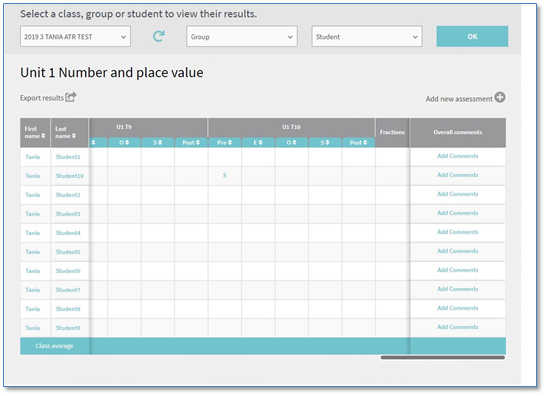Image resolution: width=546 pixels, height=396 pixels.
Task: Add Comments for Student9 row
Action: click(x=458, y=327)
